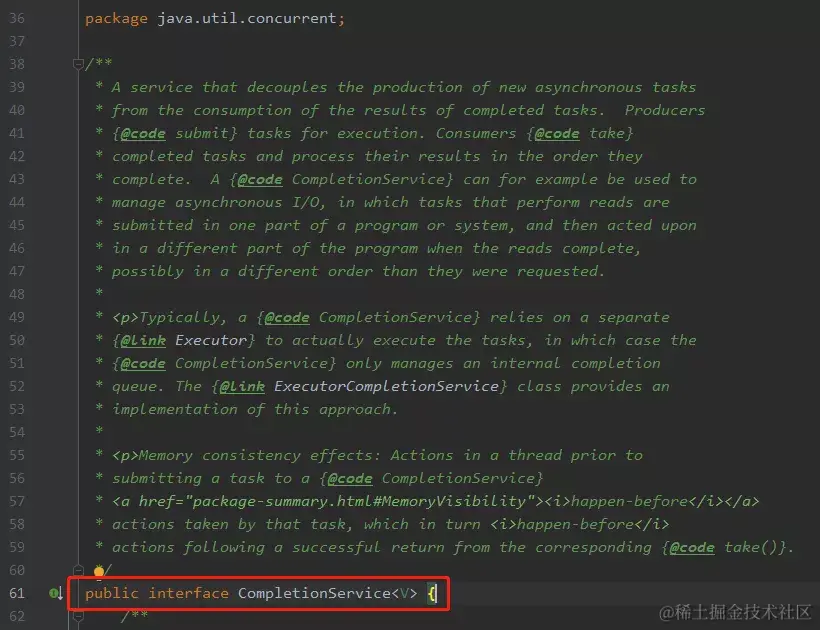Click the @code tag before 'submit' on line 41
The width and height of the screenshot is (820, 630).
(143, 134)
